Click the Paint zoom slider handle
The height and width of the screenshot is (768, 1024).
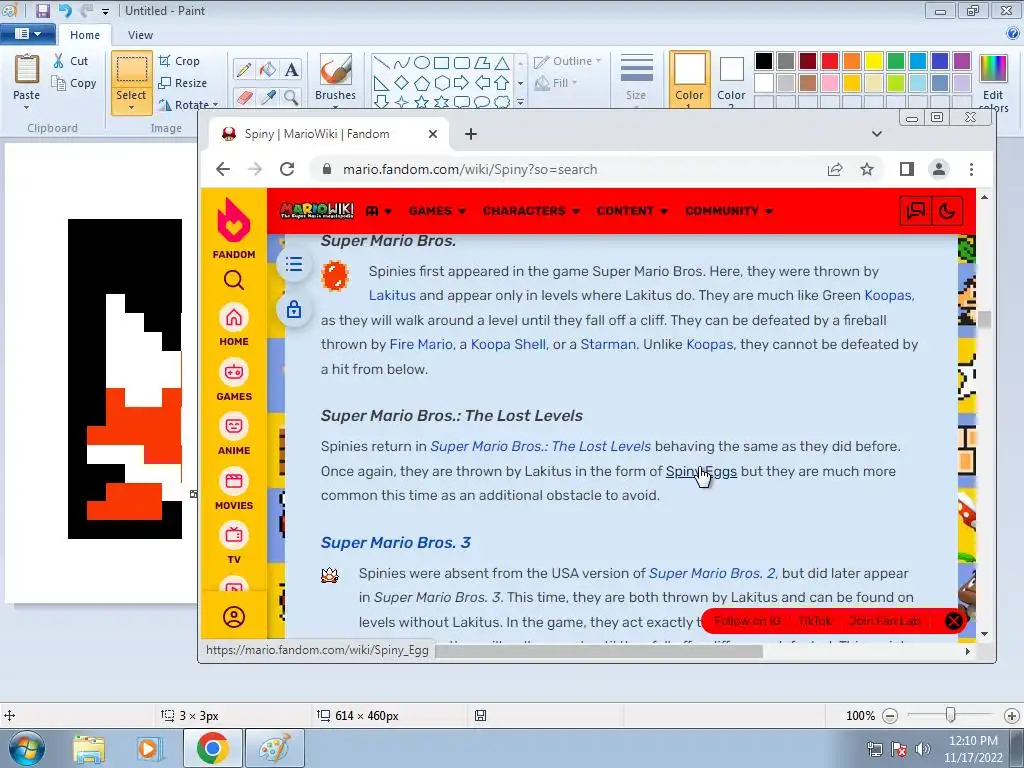[x=950, y=715]
